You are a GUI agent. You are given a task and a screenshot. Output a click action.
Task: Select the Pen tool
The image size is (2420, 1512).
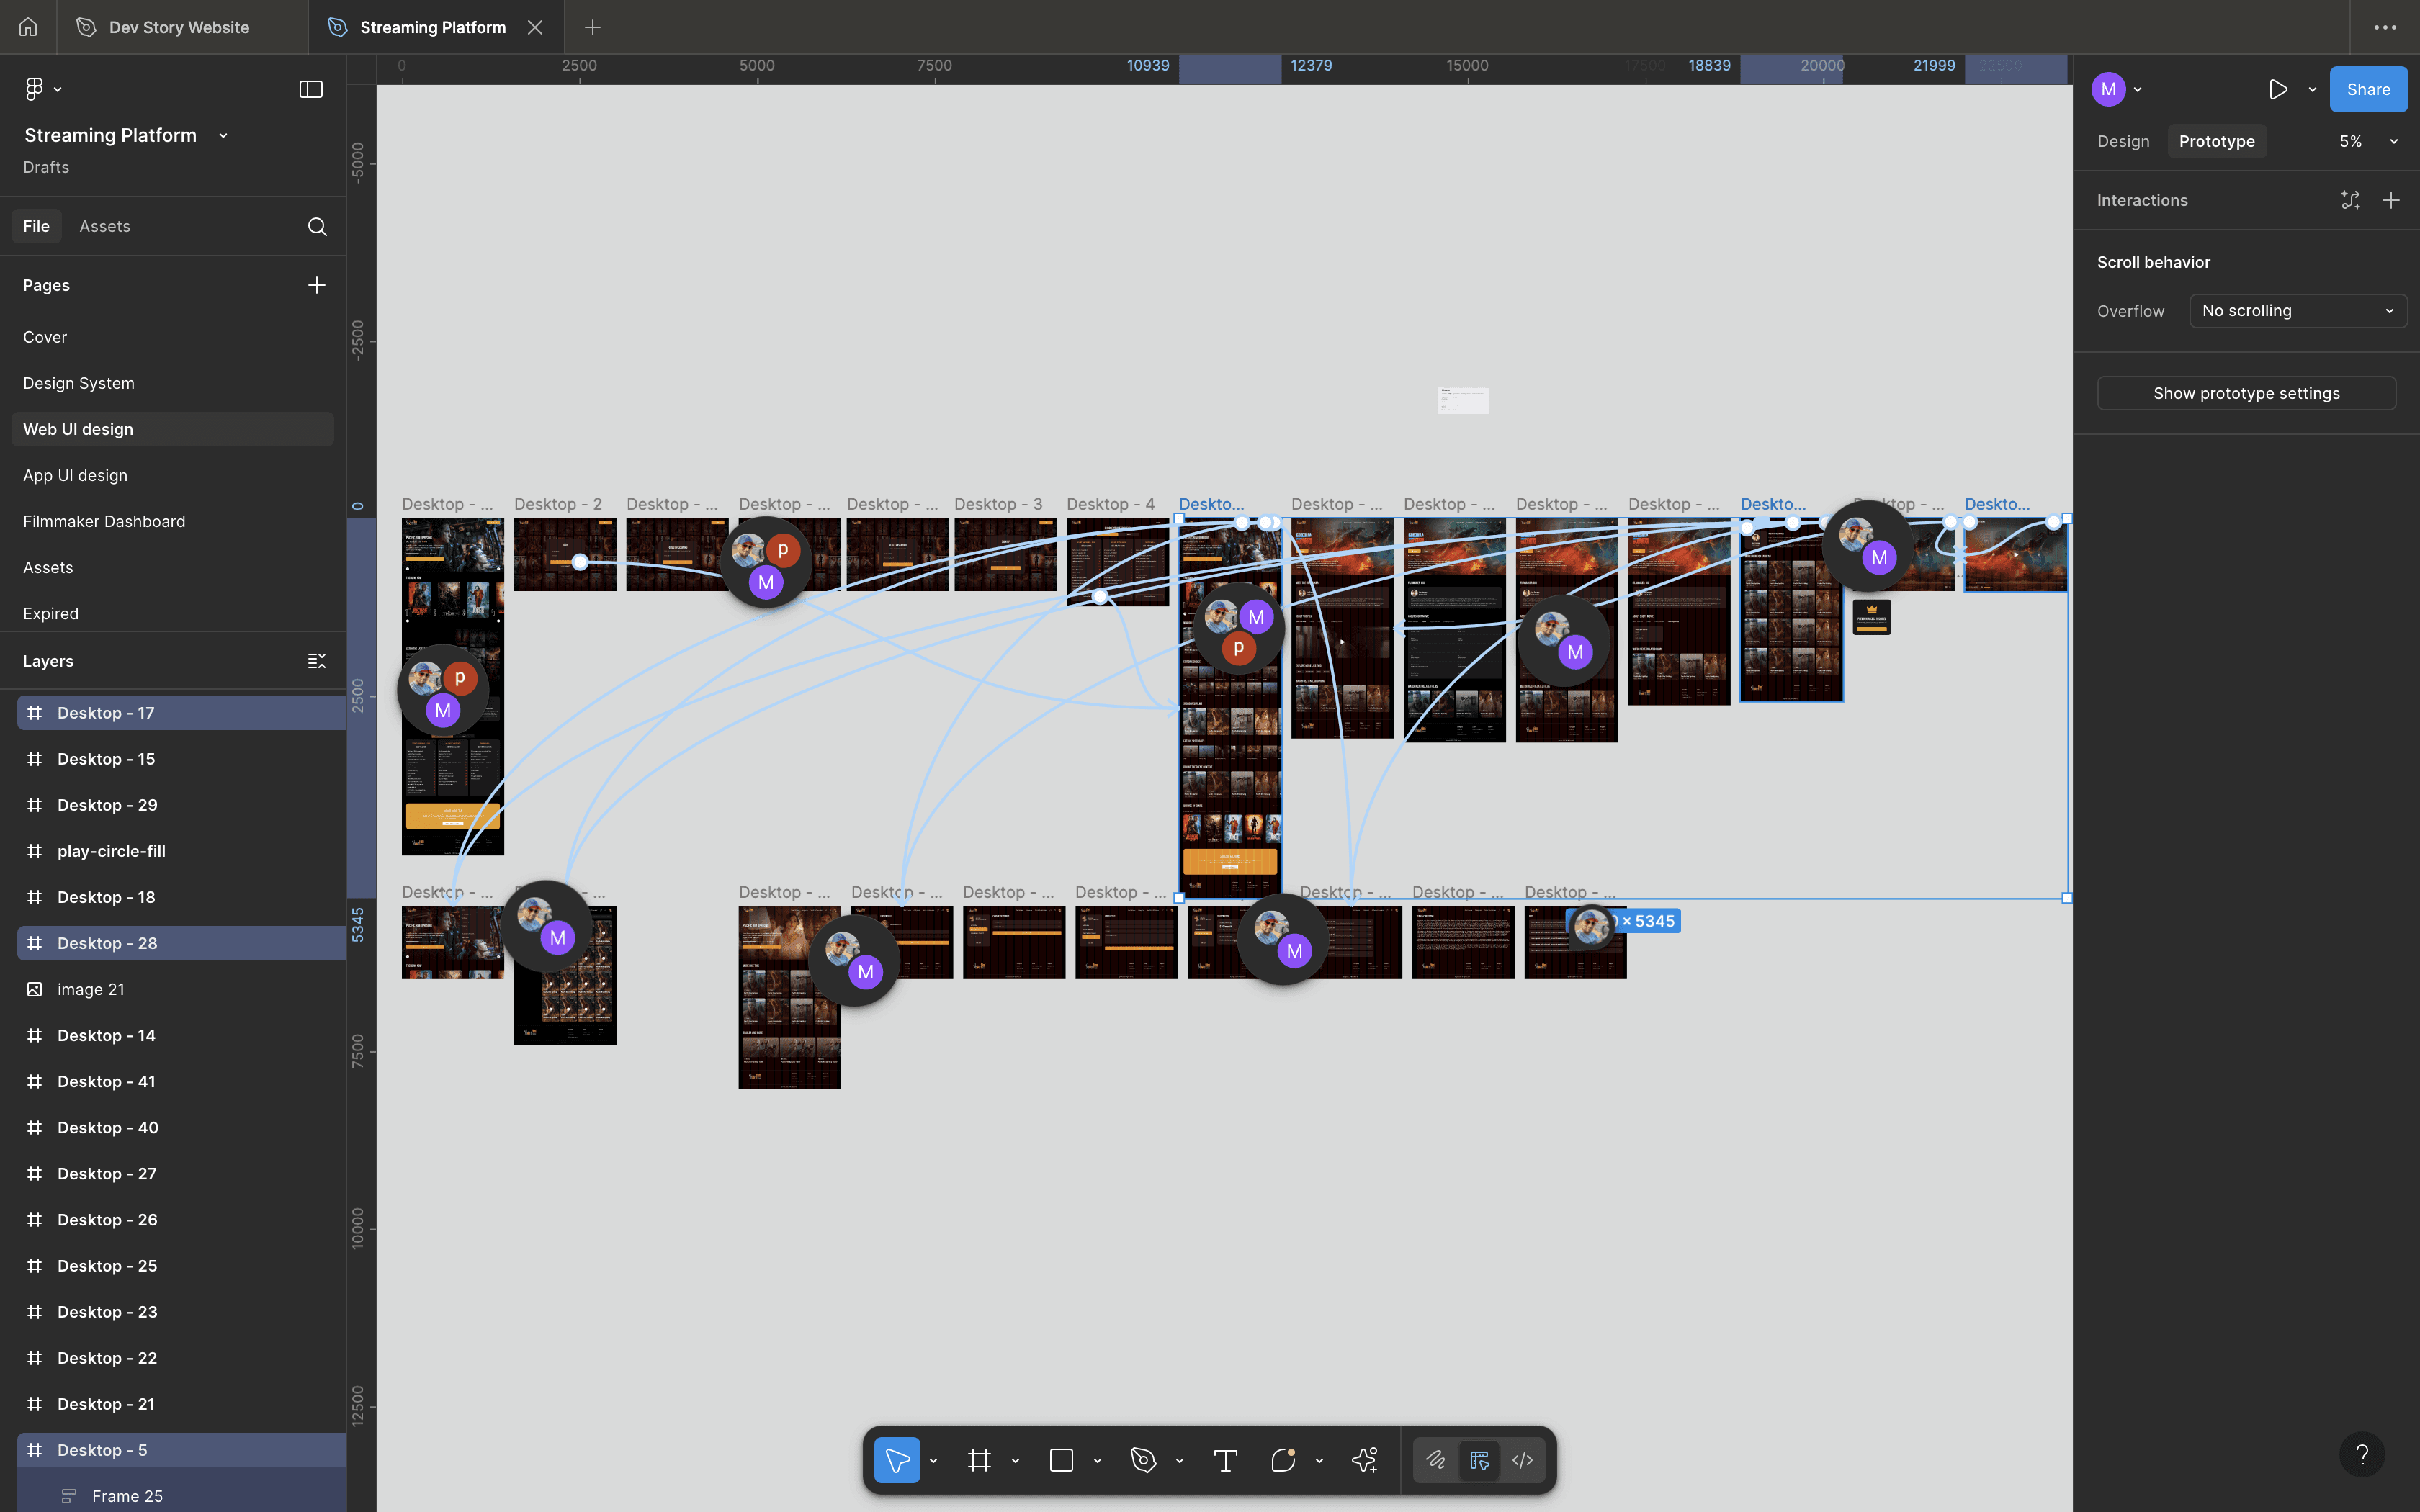click(1143, 1460)
